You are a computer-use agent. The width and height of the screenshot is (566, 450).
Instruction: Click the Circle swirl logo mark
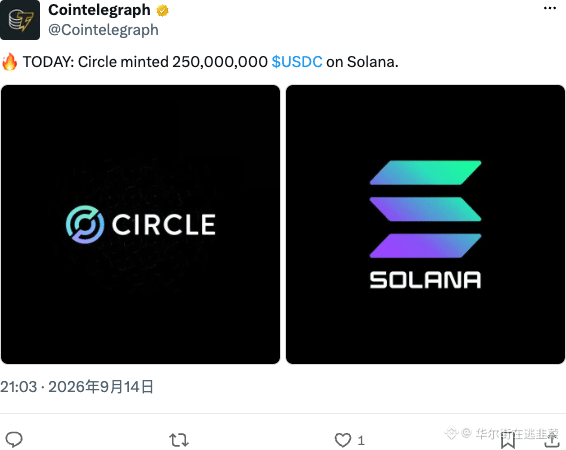point(85,224)
